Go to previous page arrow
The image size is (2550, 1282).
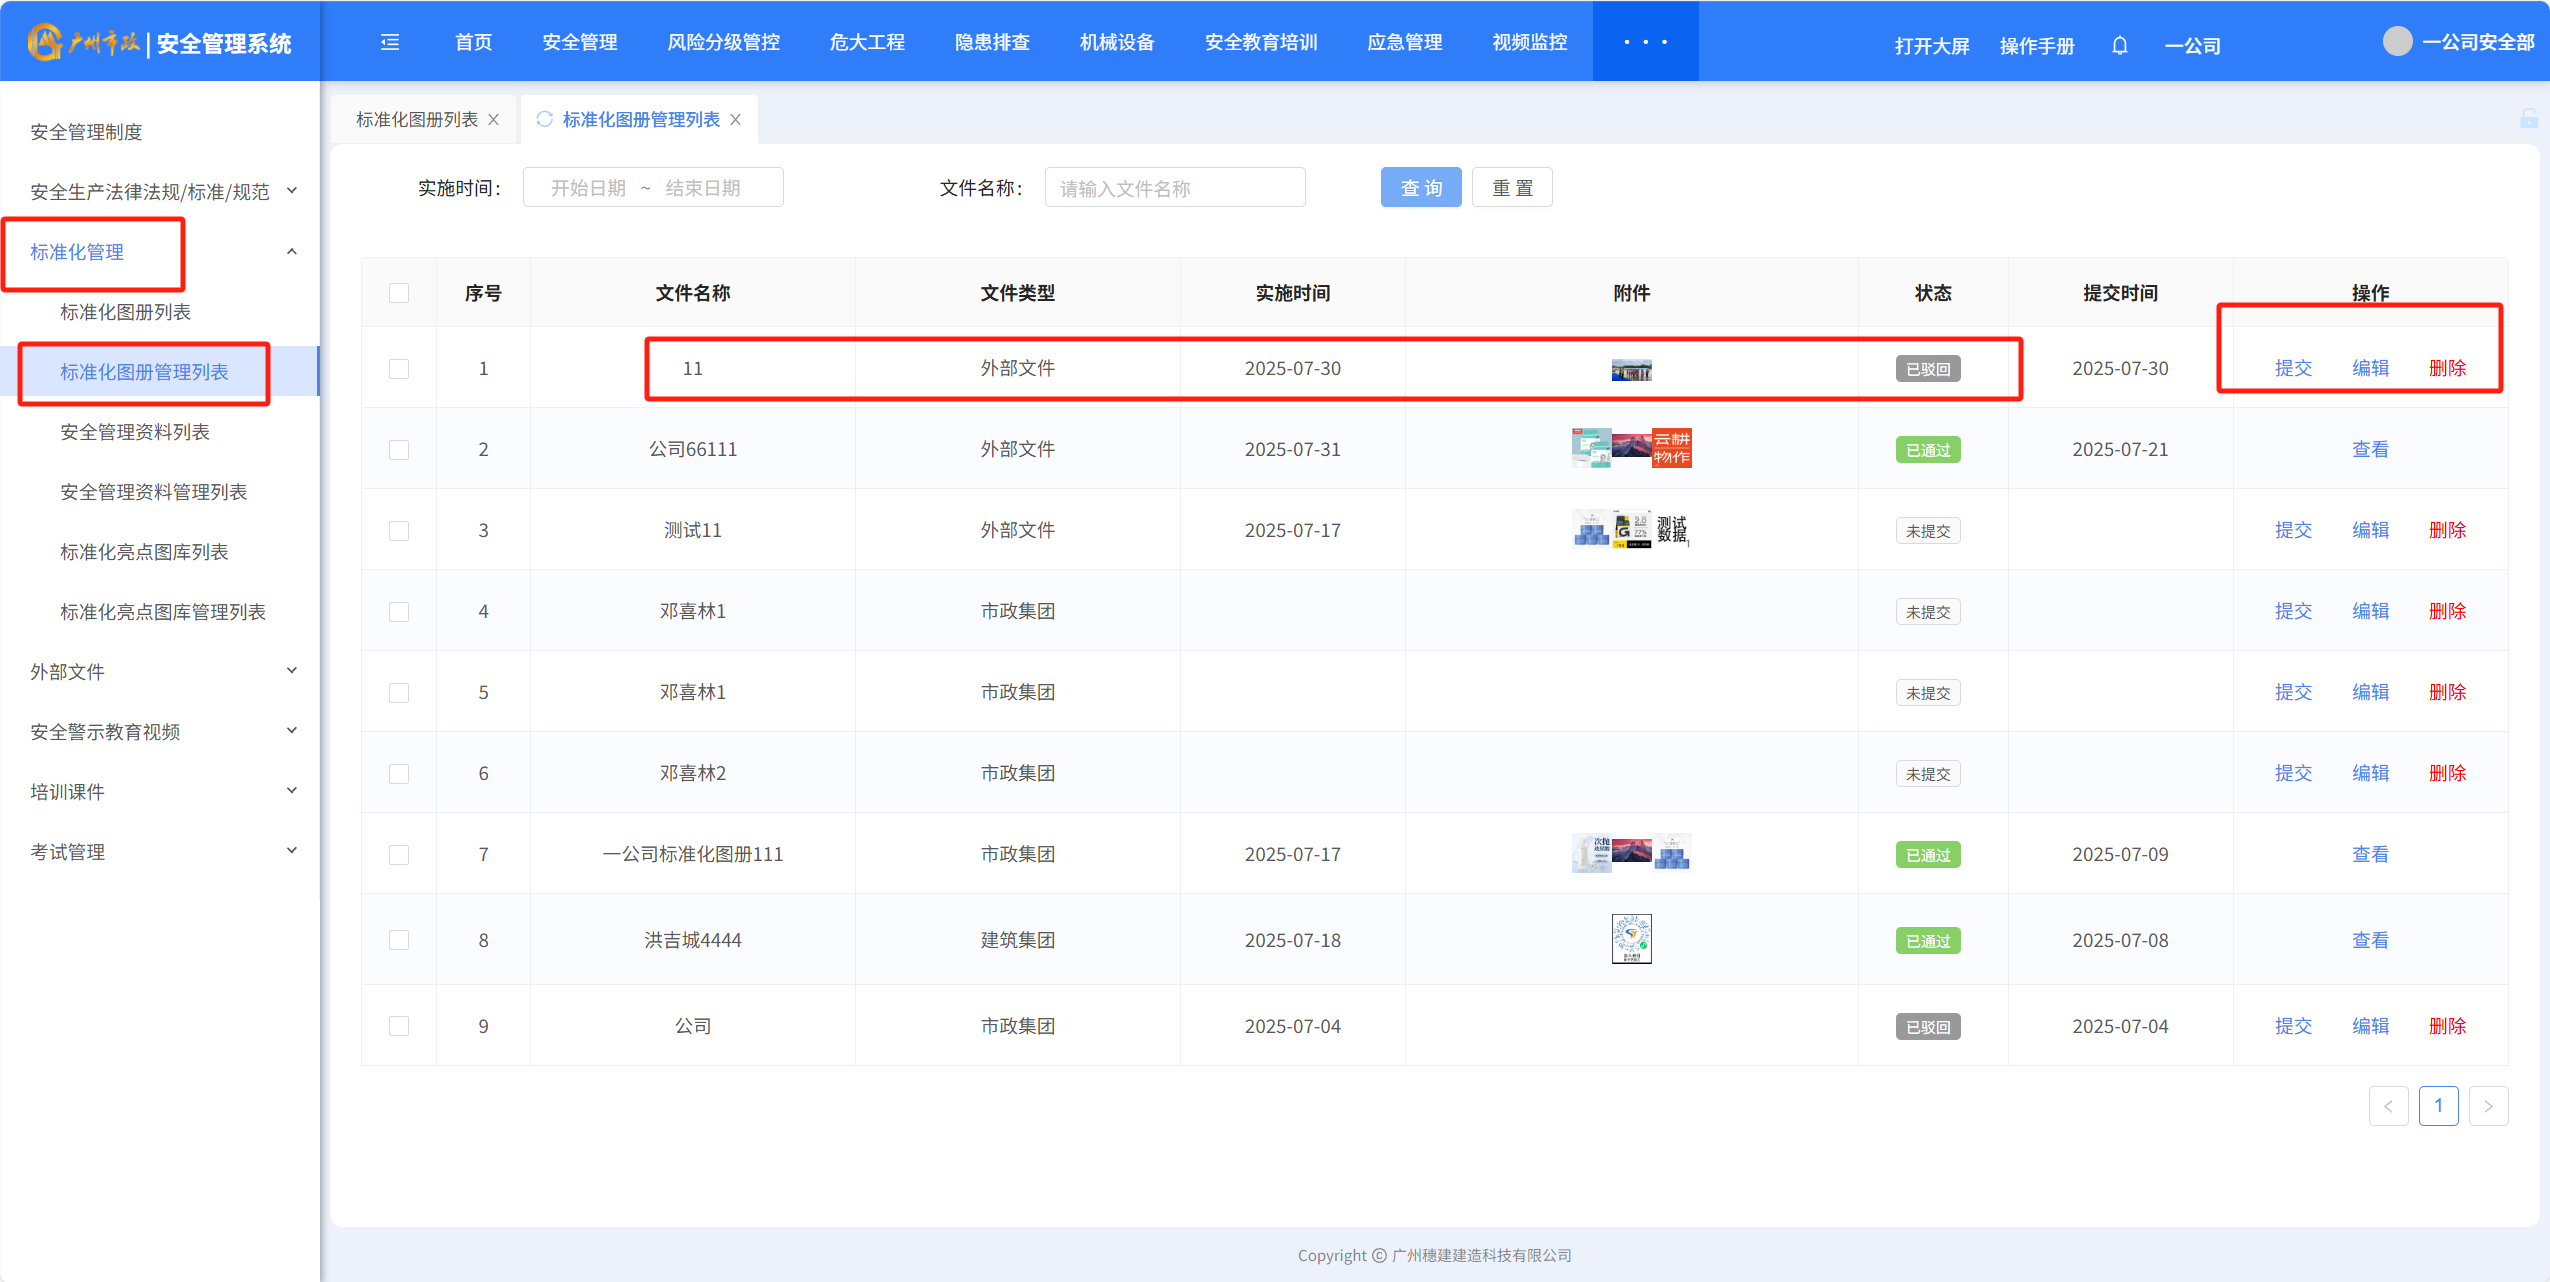pyautogui.click(x=2388, y=1106)
